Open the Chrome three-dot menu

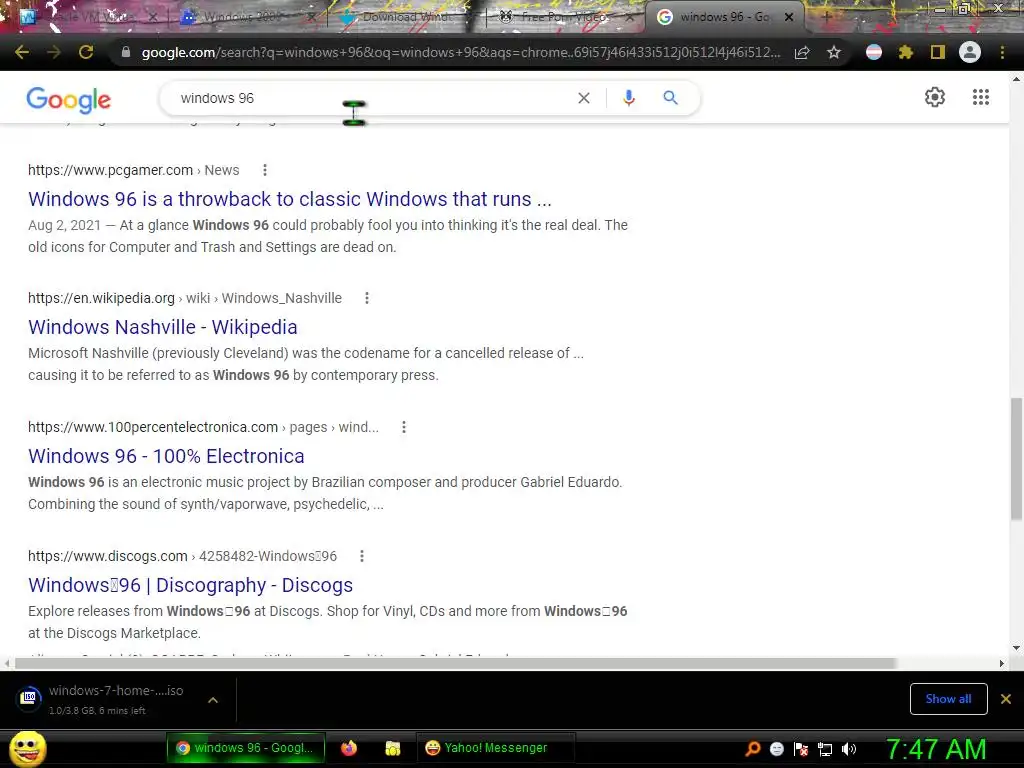tap(1002, 52)
